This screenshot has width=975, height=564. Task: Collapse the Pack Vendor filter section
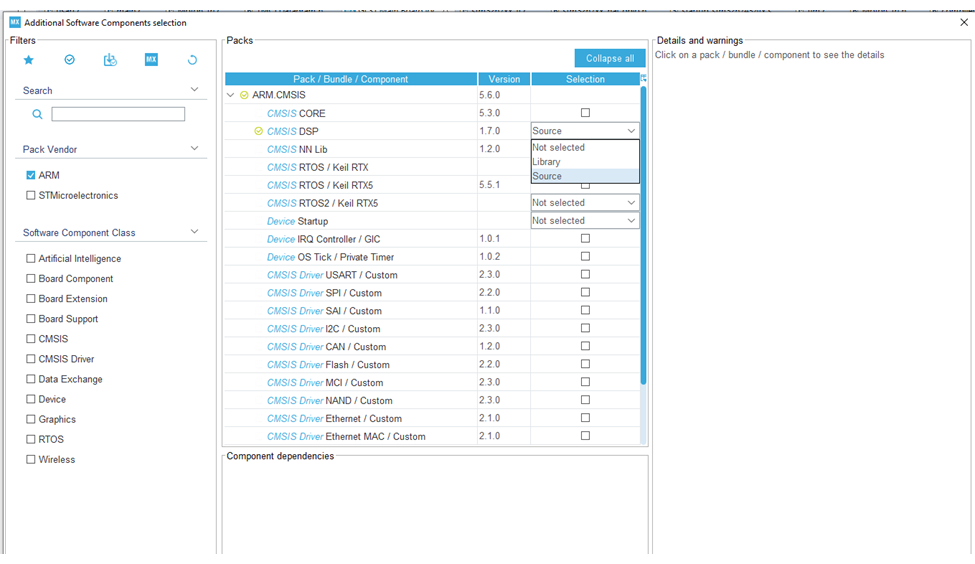(x=195, y=149)
